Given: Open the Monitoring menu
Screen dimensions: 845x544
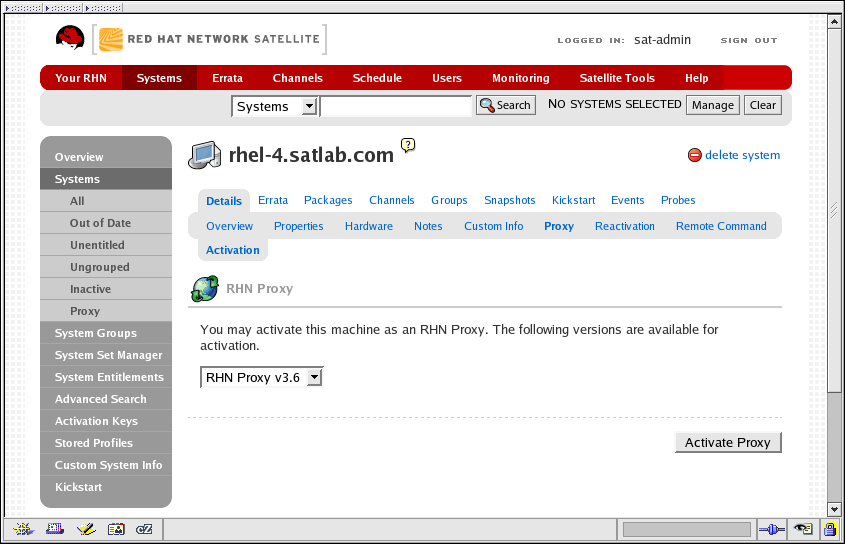Looking at the screenshot, I should [521, 78].
